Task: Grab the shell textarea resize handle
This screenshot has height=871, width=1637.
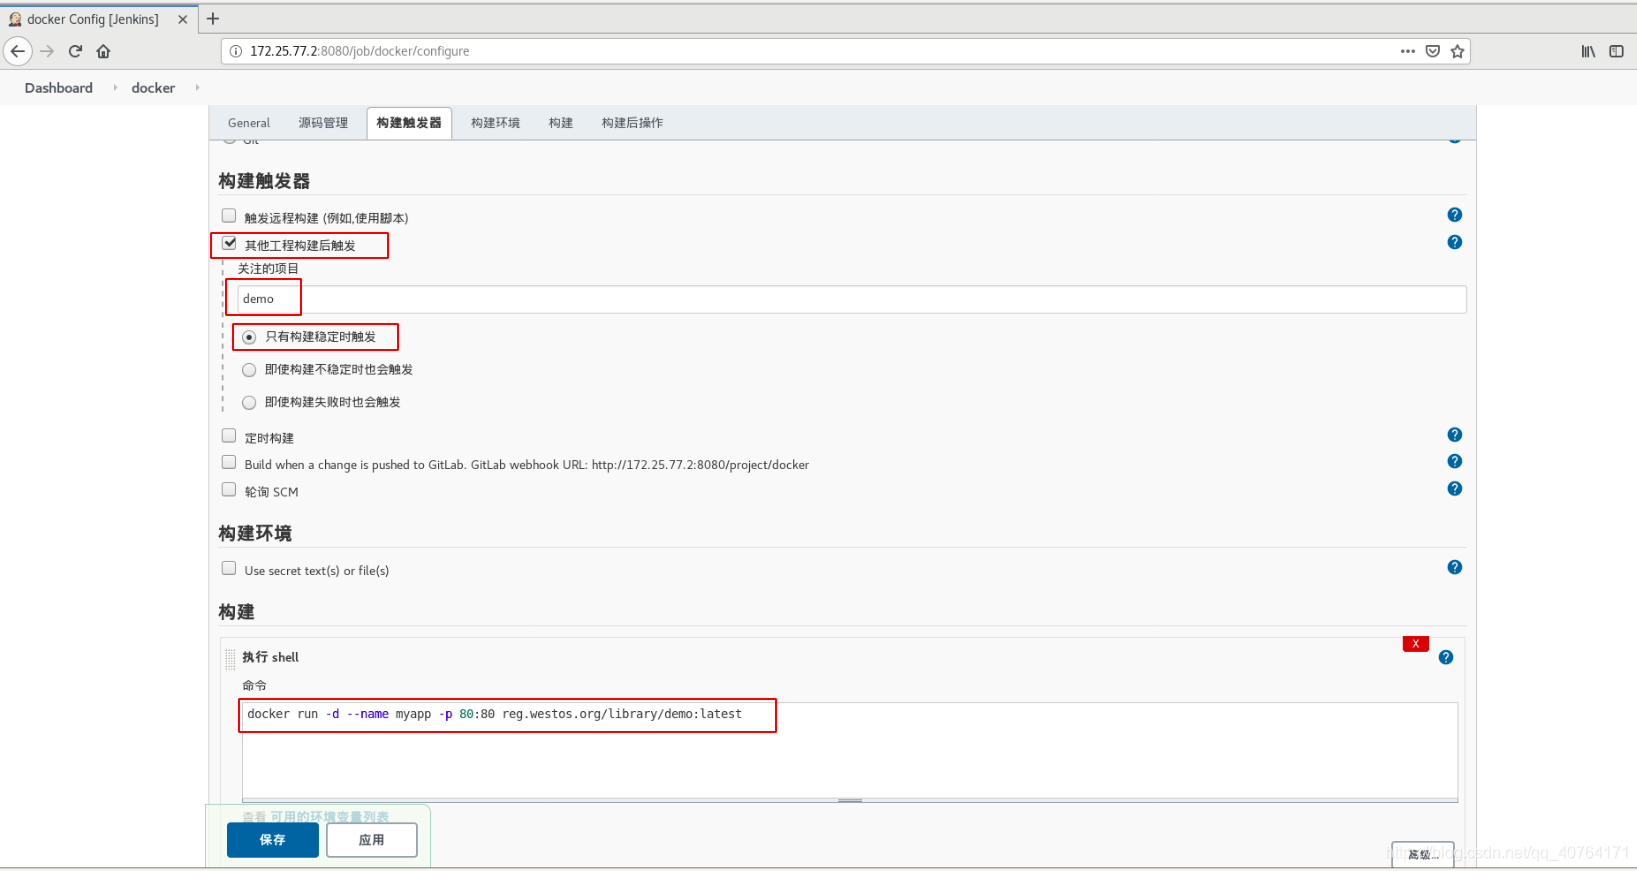Action: click(850, 800)
